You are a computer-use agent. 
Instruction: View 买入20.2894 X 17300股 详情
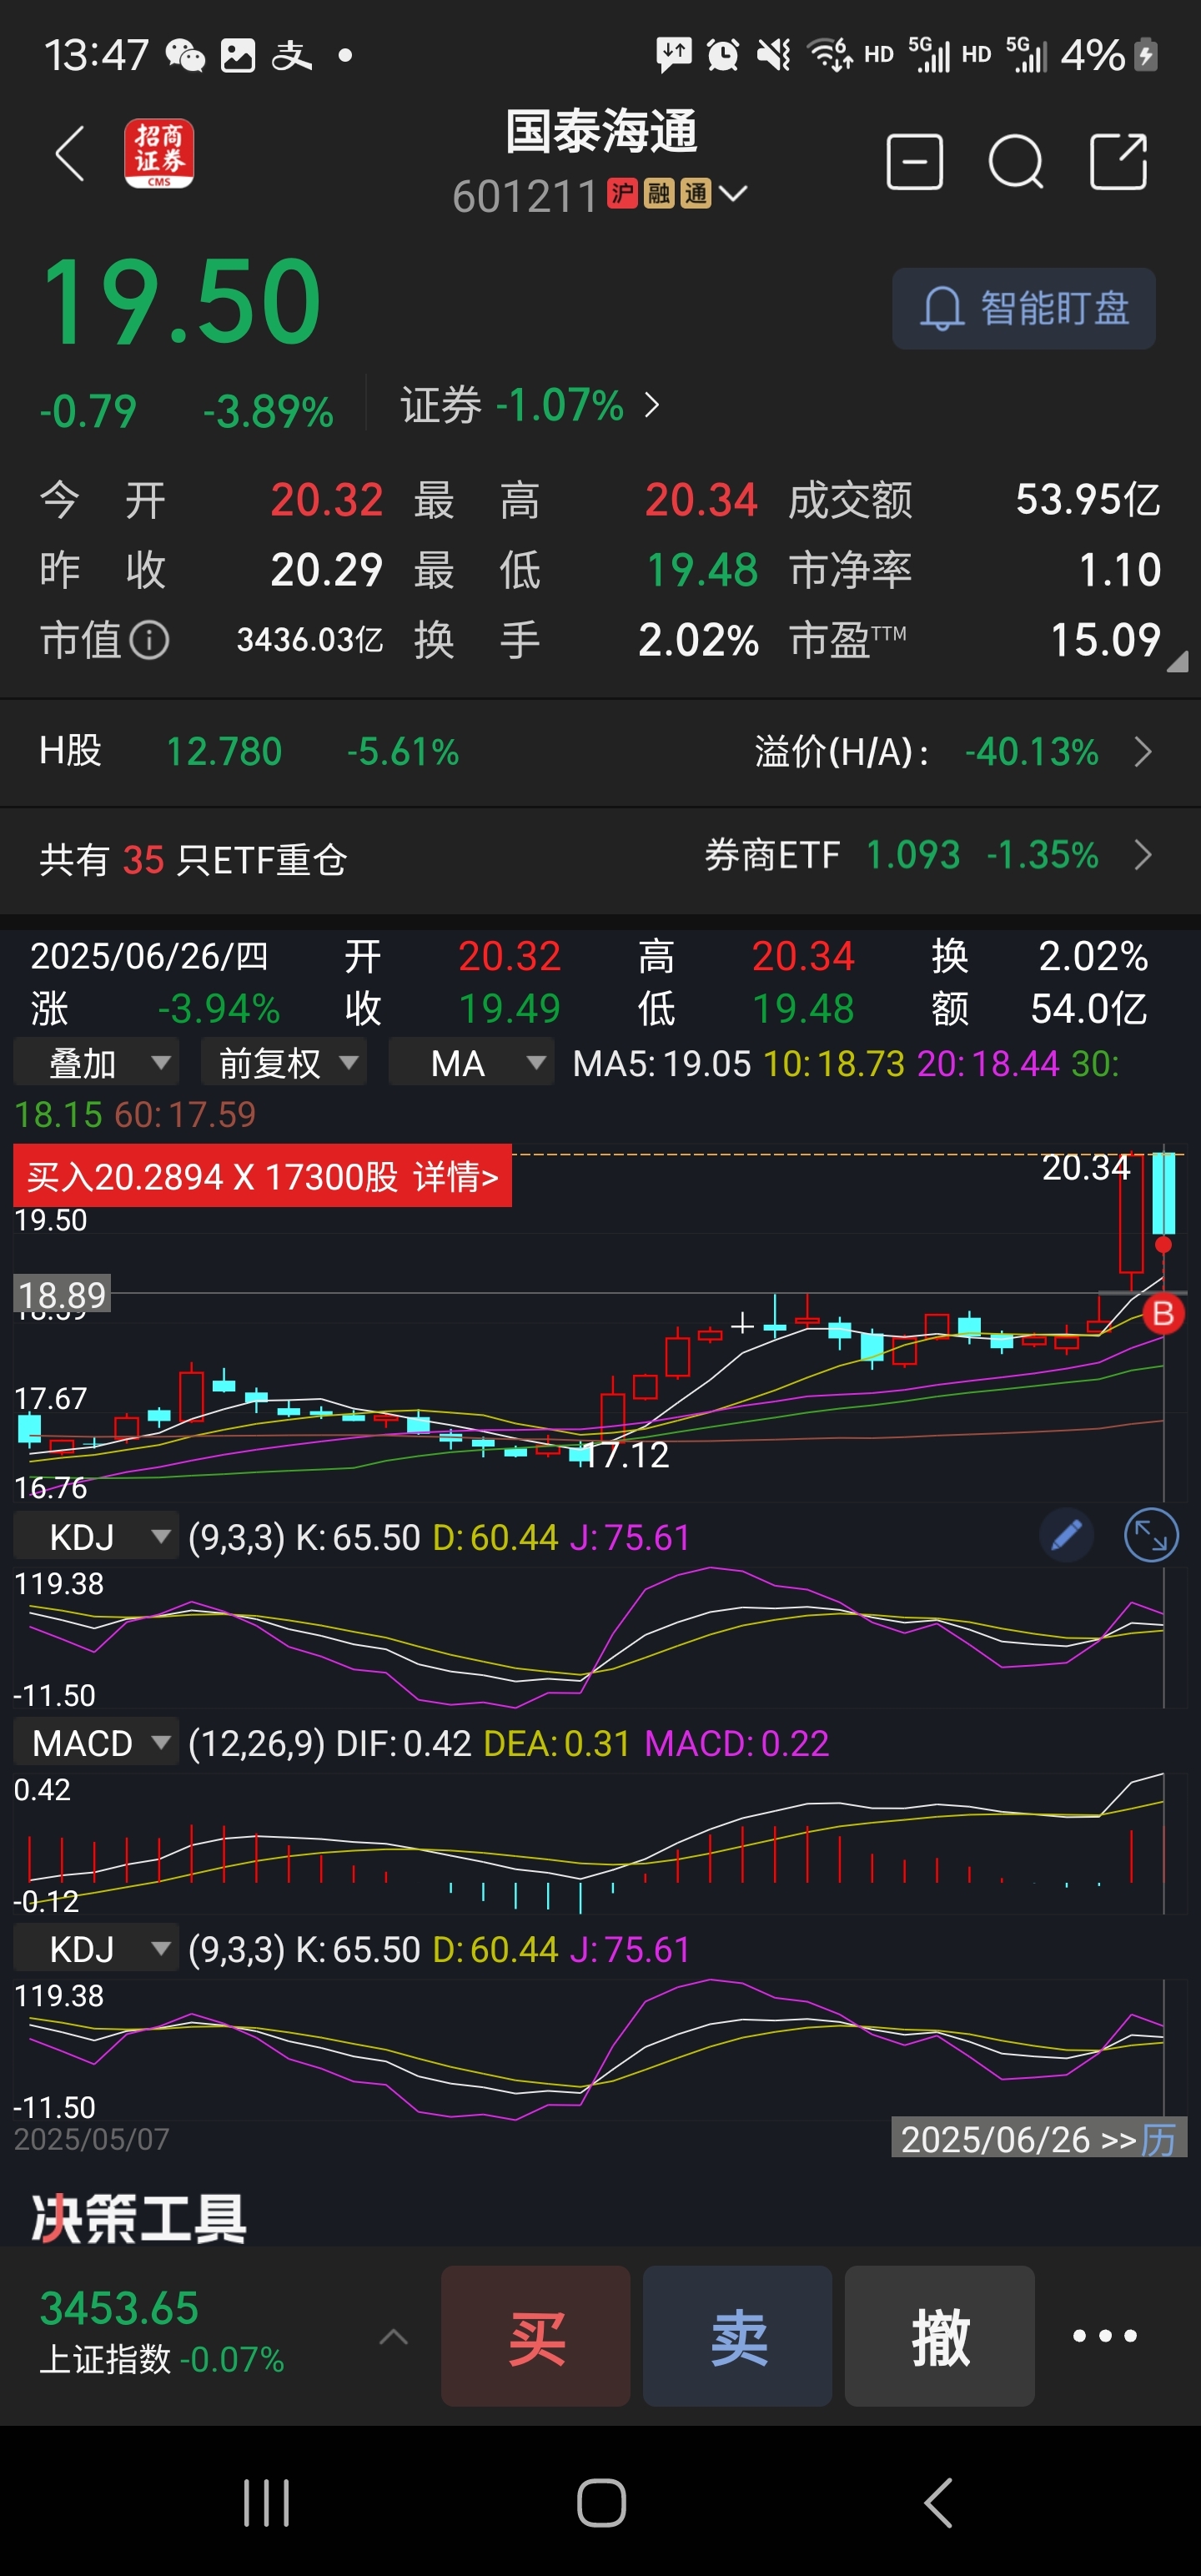tap(262, 1176)
